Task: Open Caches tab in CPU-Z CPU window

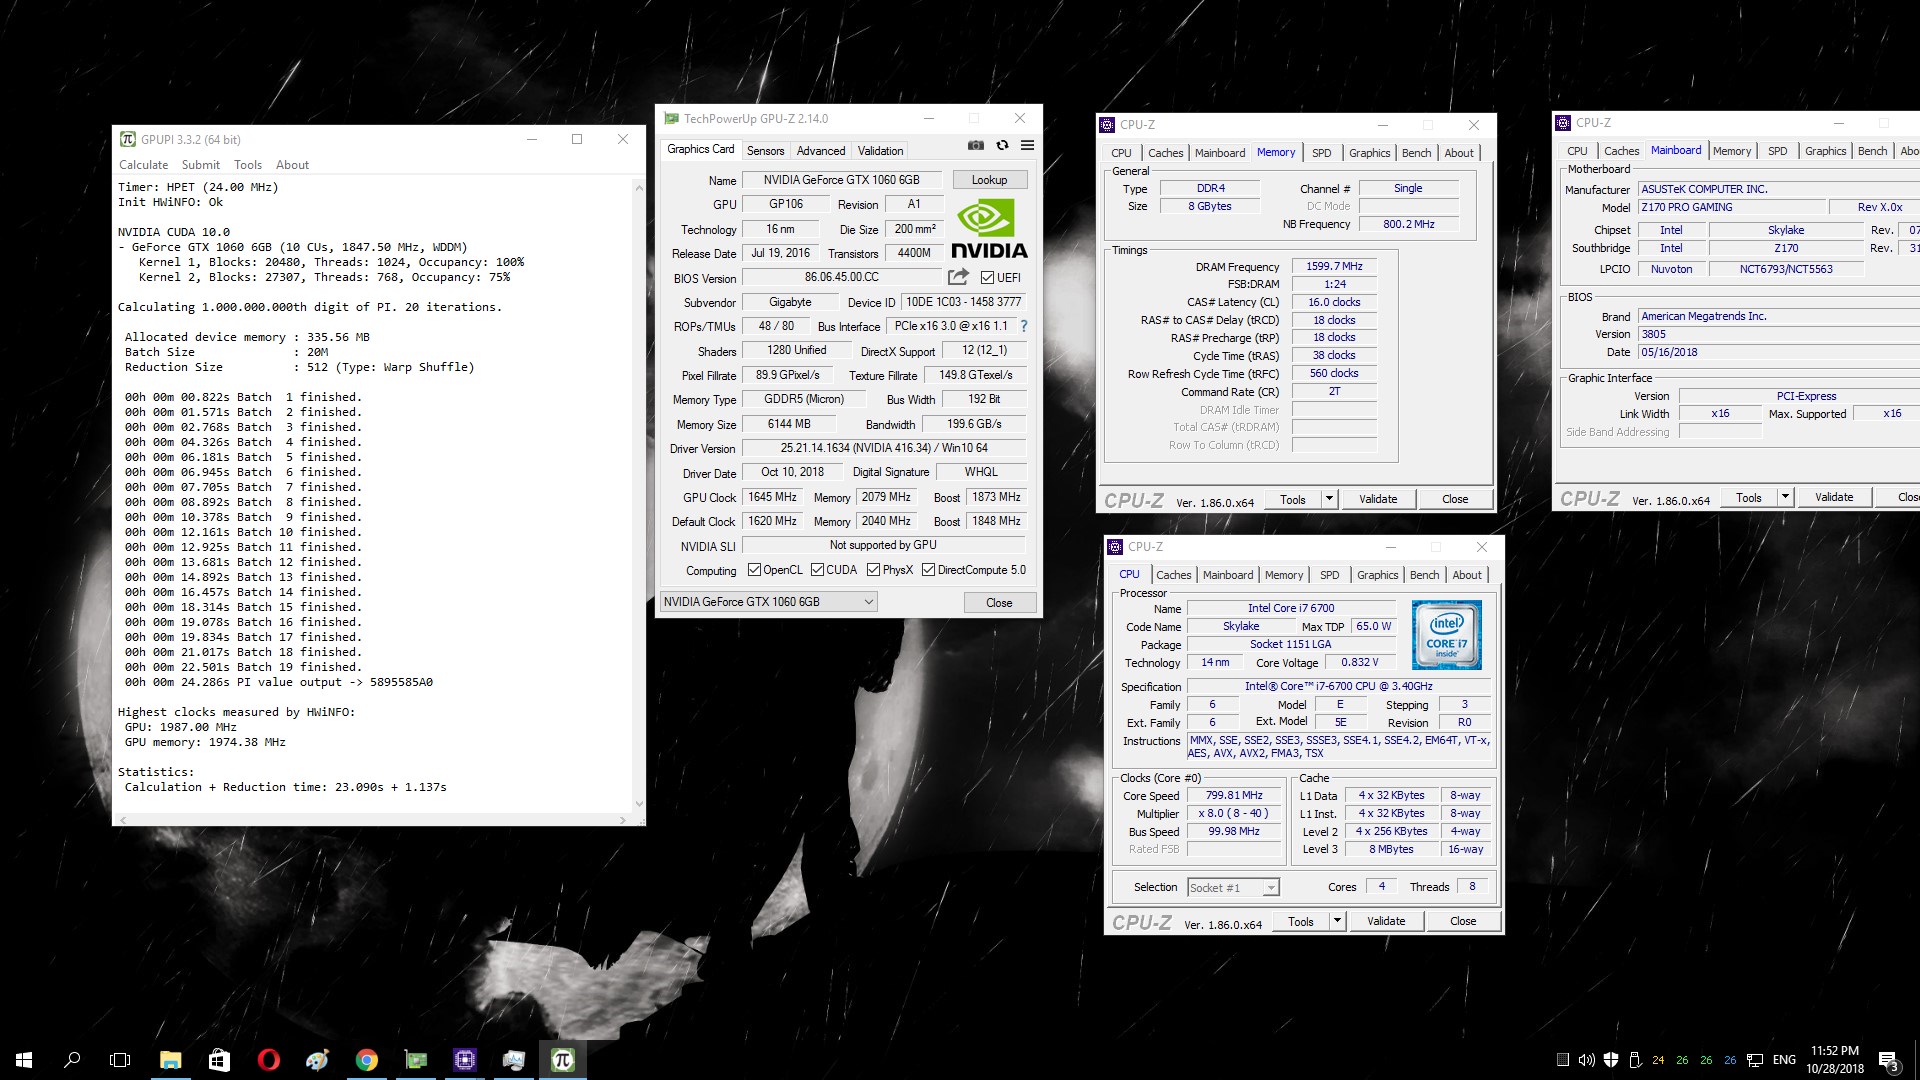Action: [x=1173, y=575]
